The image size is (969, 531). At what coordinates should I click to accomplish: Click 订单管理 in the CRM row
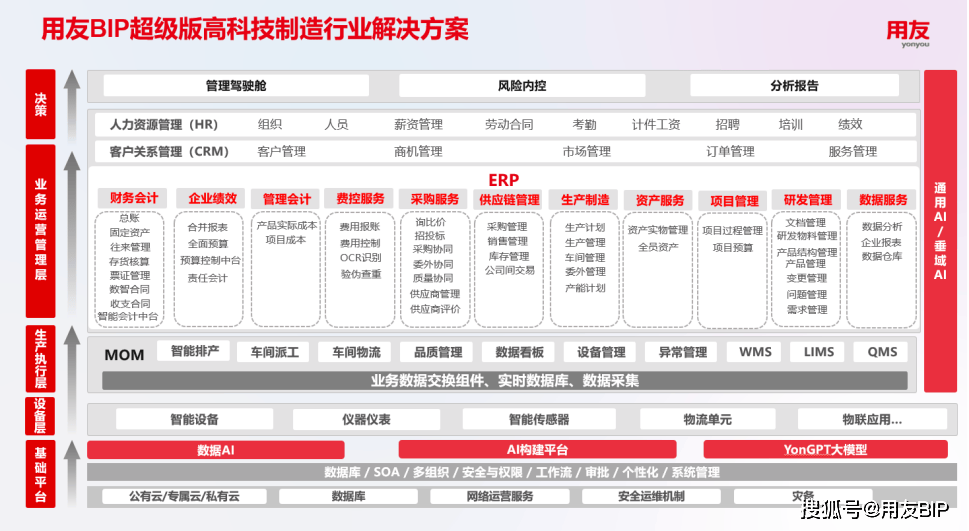point(730,151)
